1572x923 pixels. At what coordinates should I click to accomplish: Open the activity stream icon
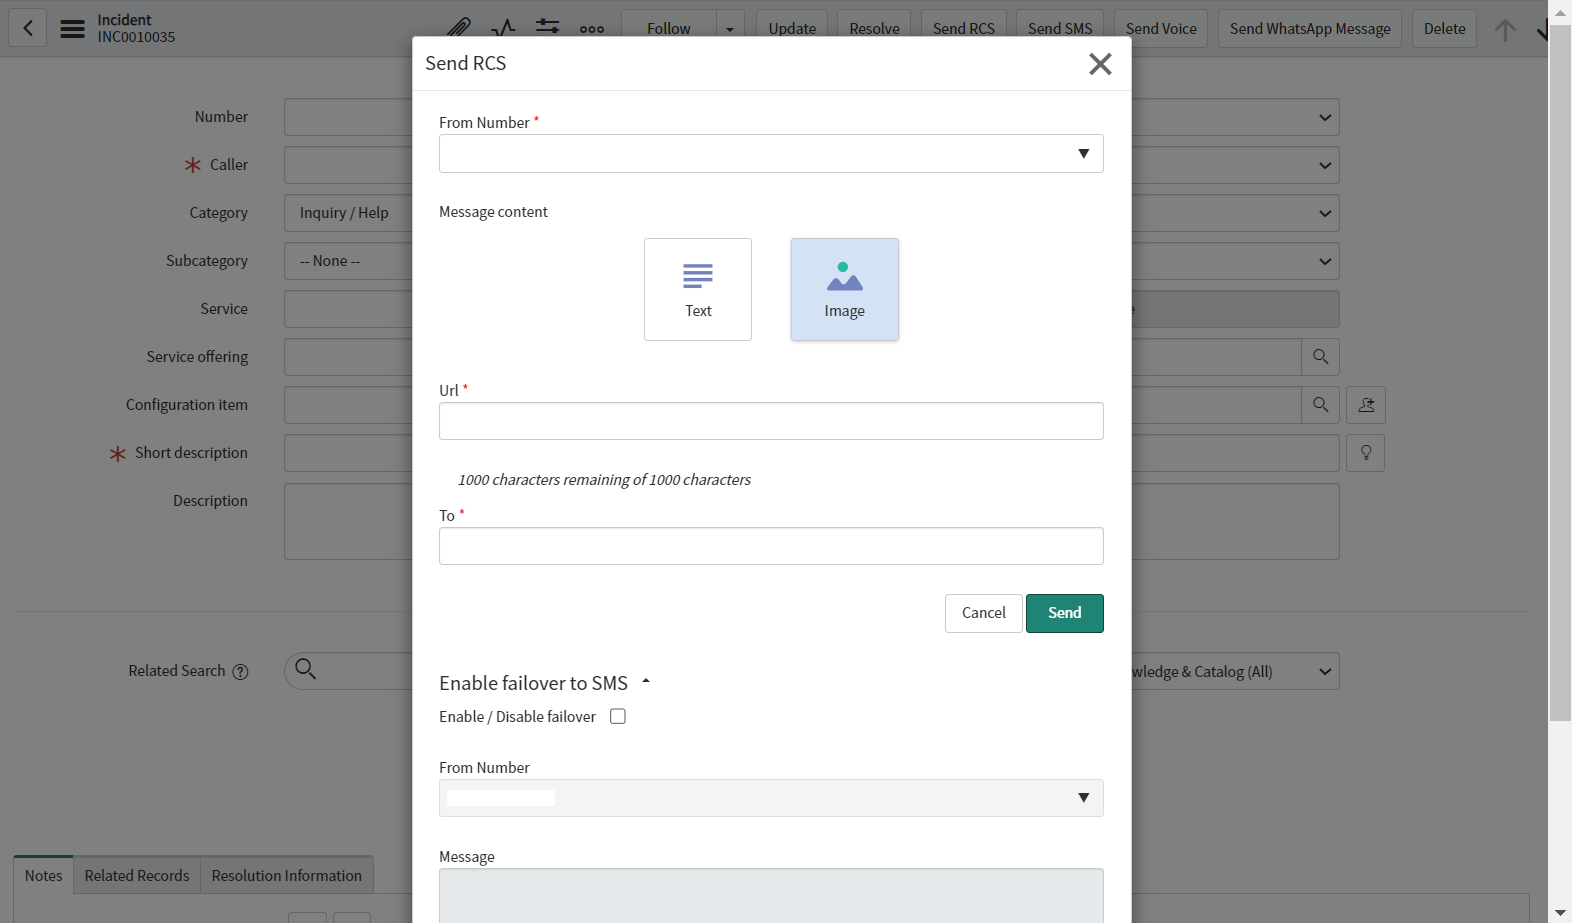pos(503,28)
